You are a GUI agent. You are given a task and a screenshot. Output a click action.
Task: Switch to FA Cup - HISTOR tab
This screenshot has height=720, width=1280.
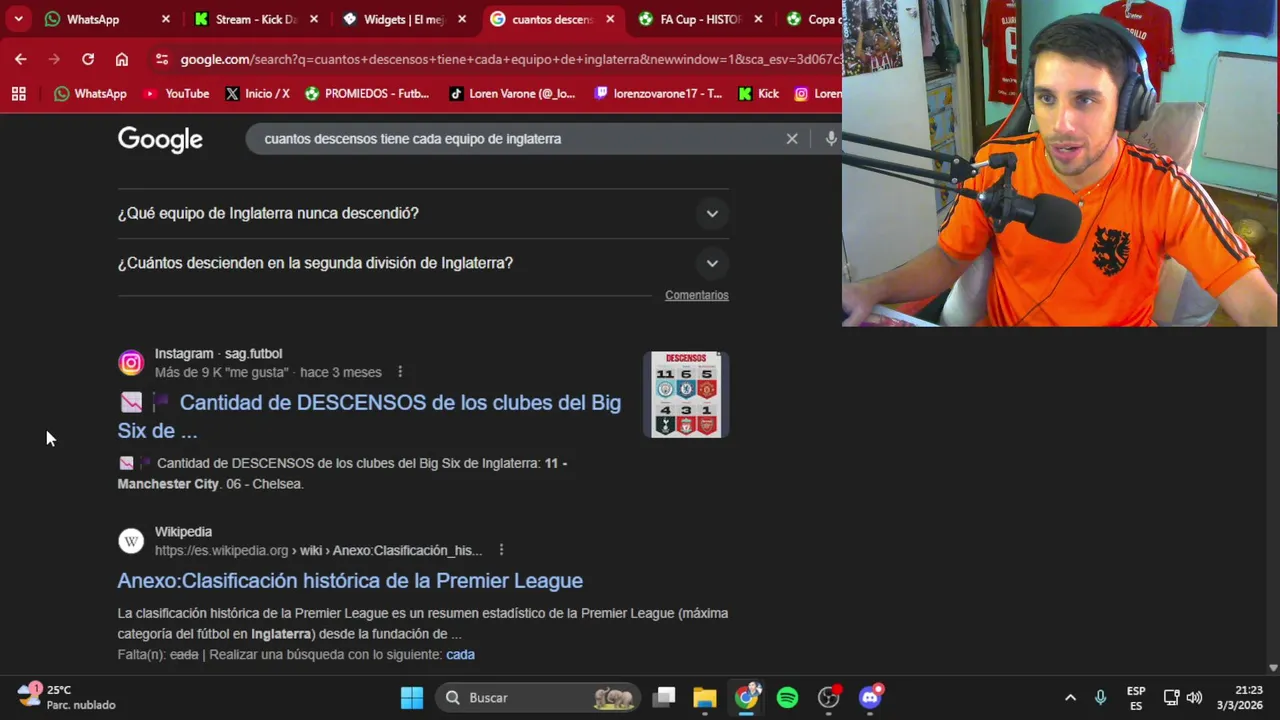pyautogui.click(x=691, y=19)
